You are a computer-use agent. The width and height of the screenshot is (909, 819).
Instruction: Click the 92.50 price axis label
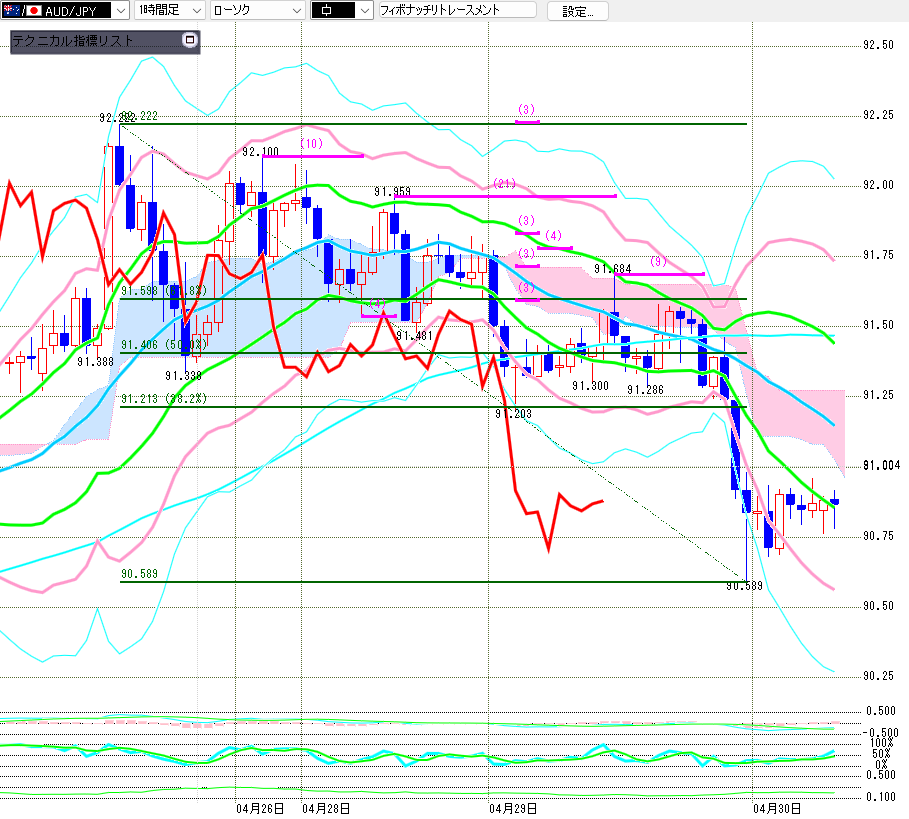(x=879, y=45)
